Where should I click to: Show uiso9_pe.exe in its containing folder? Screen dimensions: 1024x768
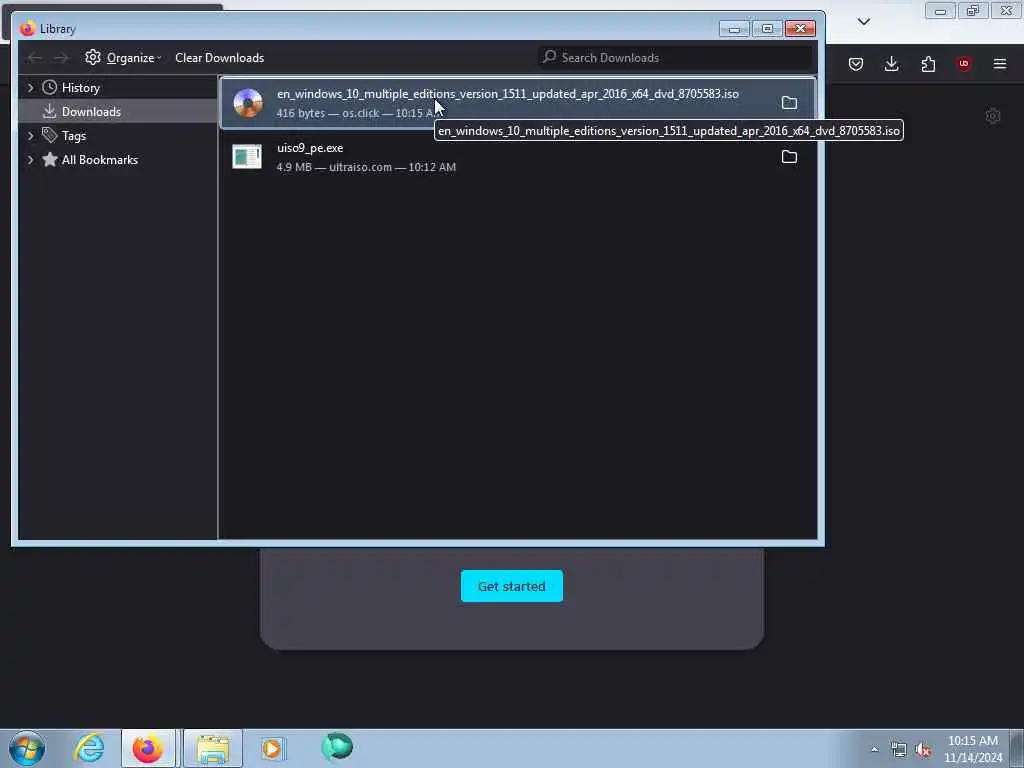[790, 157]
